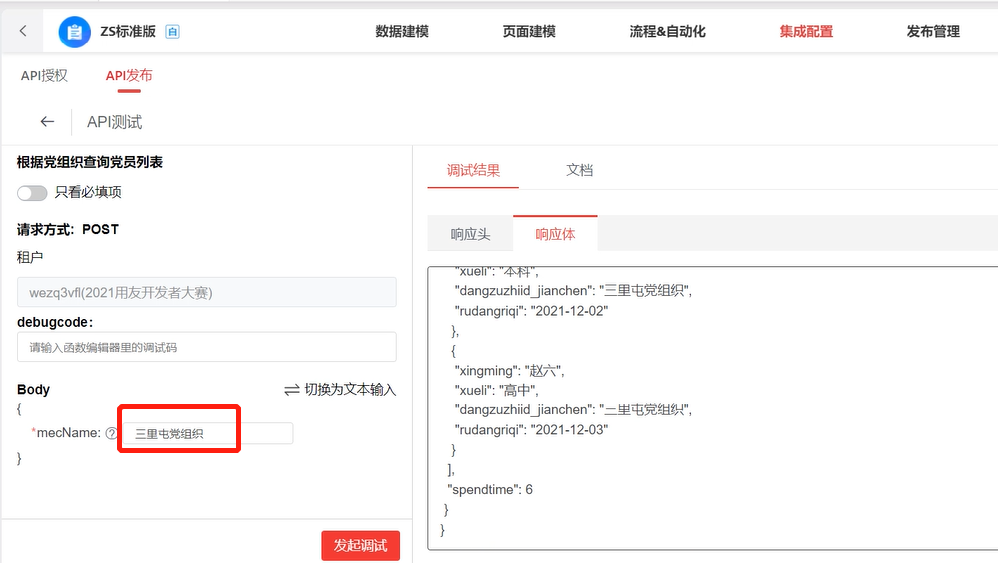The image size is (998, 563).
Task: Click the 租户 field wezq3vfl(2021用友开发者大赛)
Action: tap(207, 293)
